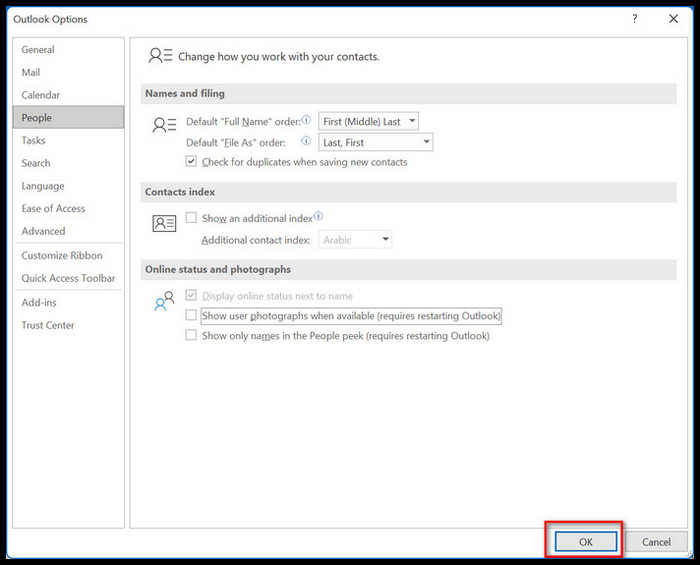
Task: Open the File As order dropdown
Action: click(375, 142)
